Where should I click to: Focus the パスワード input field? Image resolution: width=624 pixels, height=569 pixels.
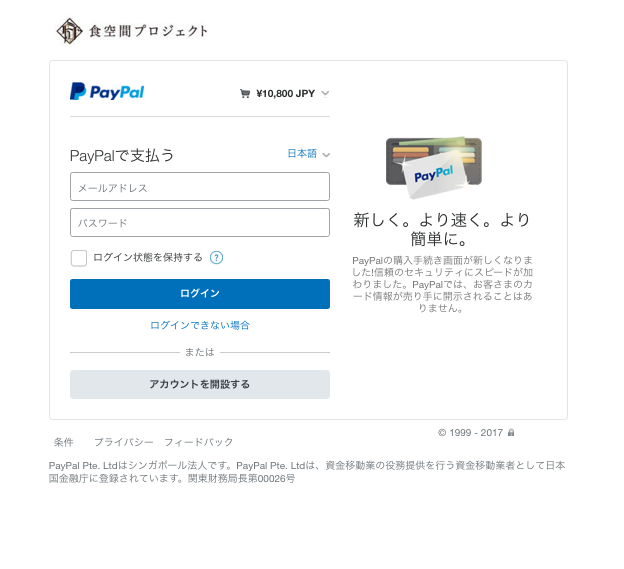200,222
